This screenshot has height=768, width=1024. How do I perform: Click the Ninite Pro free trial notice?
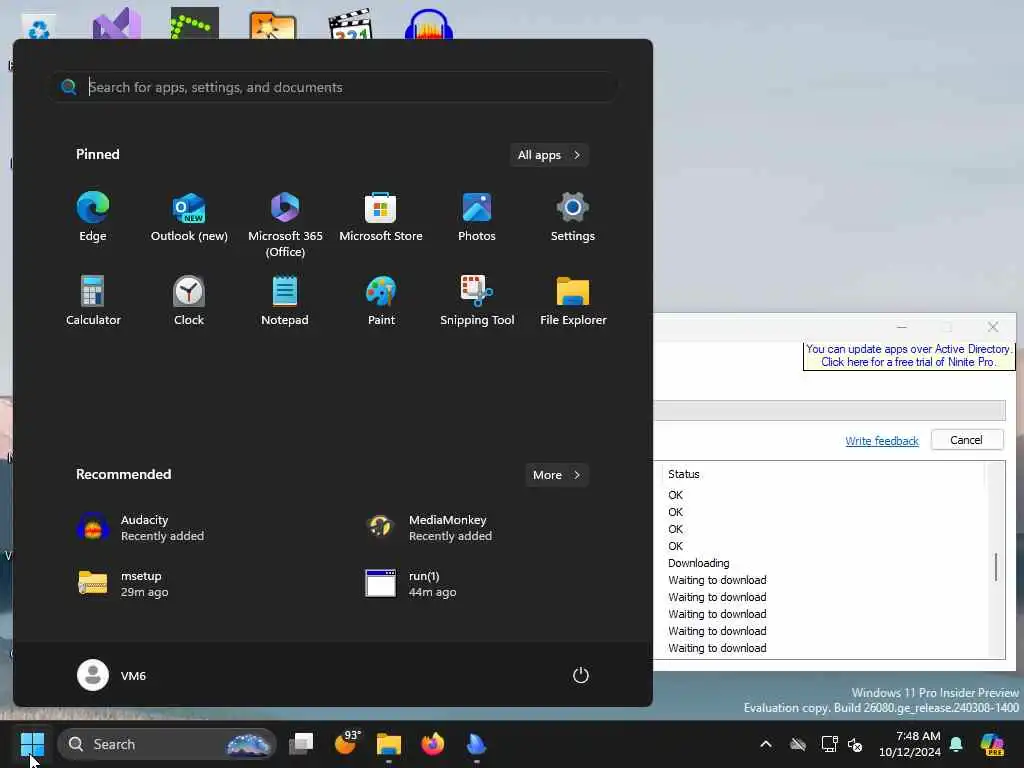(x=908, y=356)
